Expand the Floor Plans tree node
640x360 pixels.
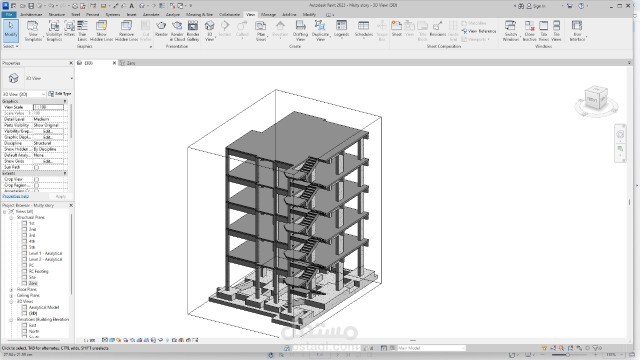pos(11,289)
